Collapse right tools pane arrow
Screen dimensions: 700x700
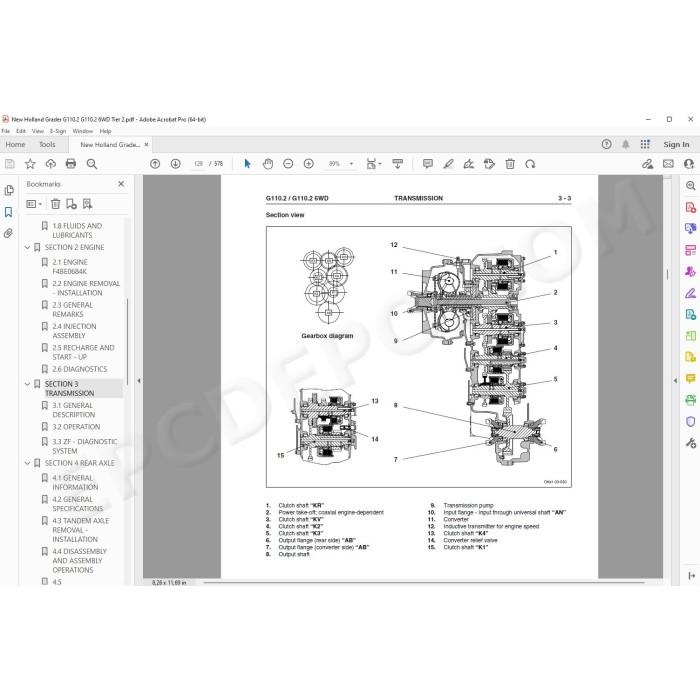[x=675, y=381]
